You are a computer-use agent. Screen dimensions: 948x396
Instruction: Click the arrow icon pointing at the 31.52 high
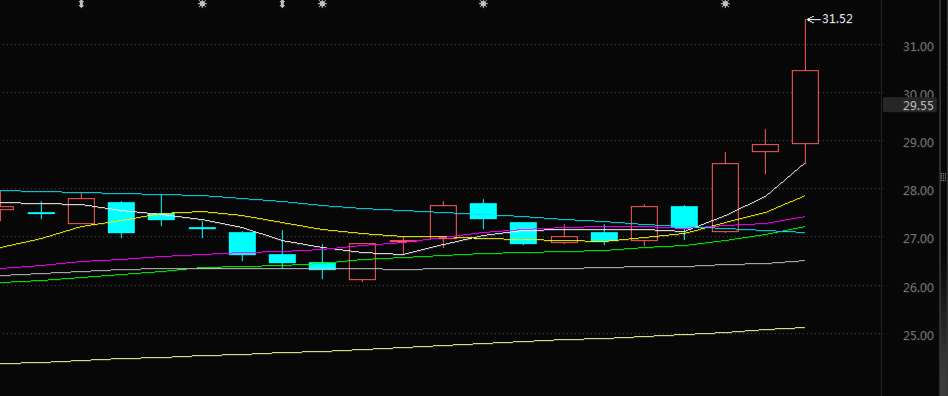point(813,20)
